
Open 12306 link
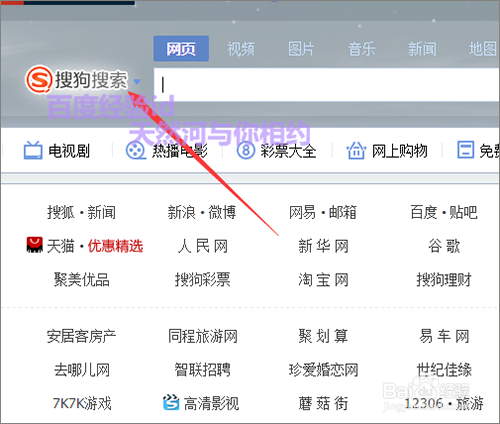pyautogui.click(x=424, y=403)
